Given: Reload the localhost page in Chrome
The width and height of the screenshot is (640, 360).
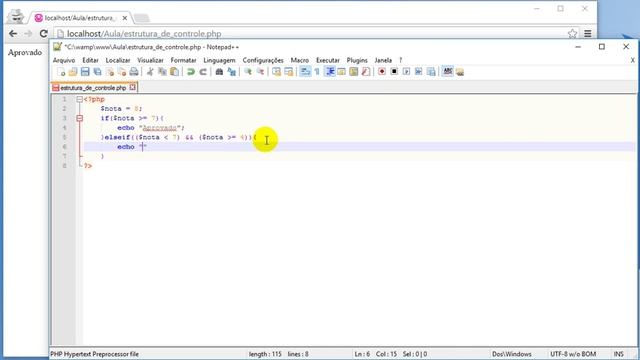Looking at the screenshot, I should pyautogui.click(x=43, y=33).
